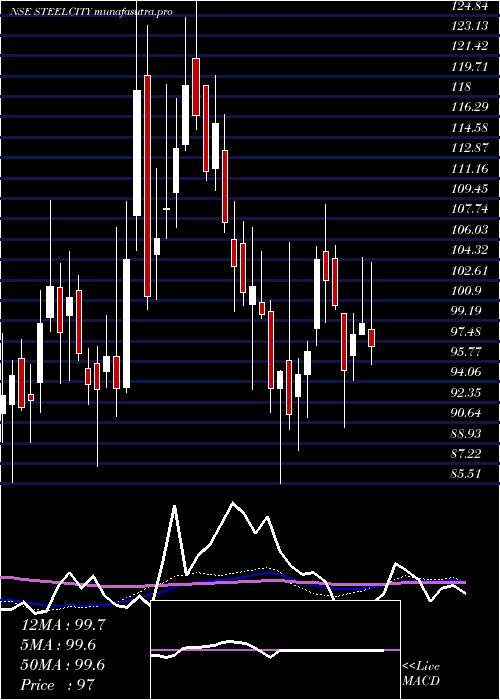Click the NSE STEELCITY munafasutra.pro title text
This screenshot has width=500, height=700.
pyautogui.click(x=91, y=12)
